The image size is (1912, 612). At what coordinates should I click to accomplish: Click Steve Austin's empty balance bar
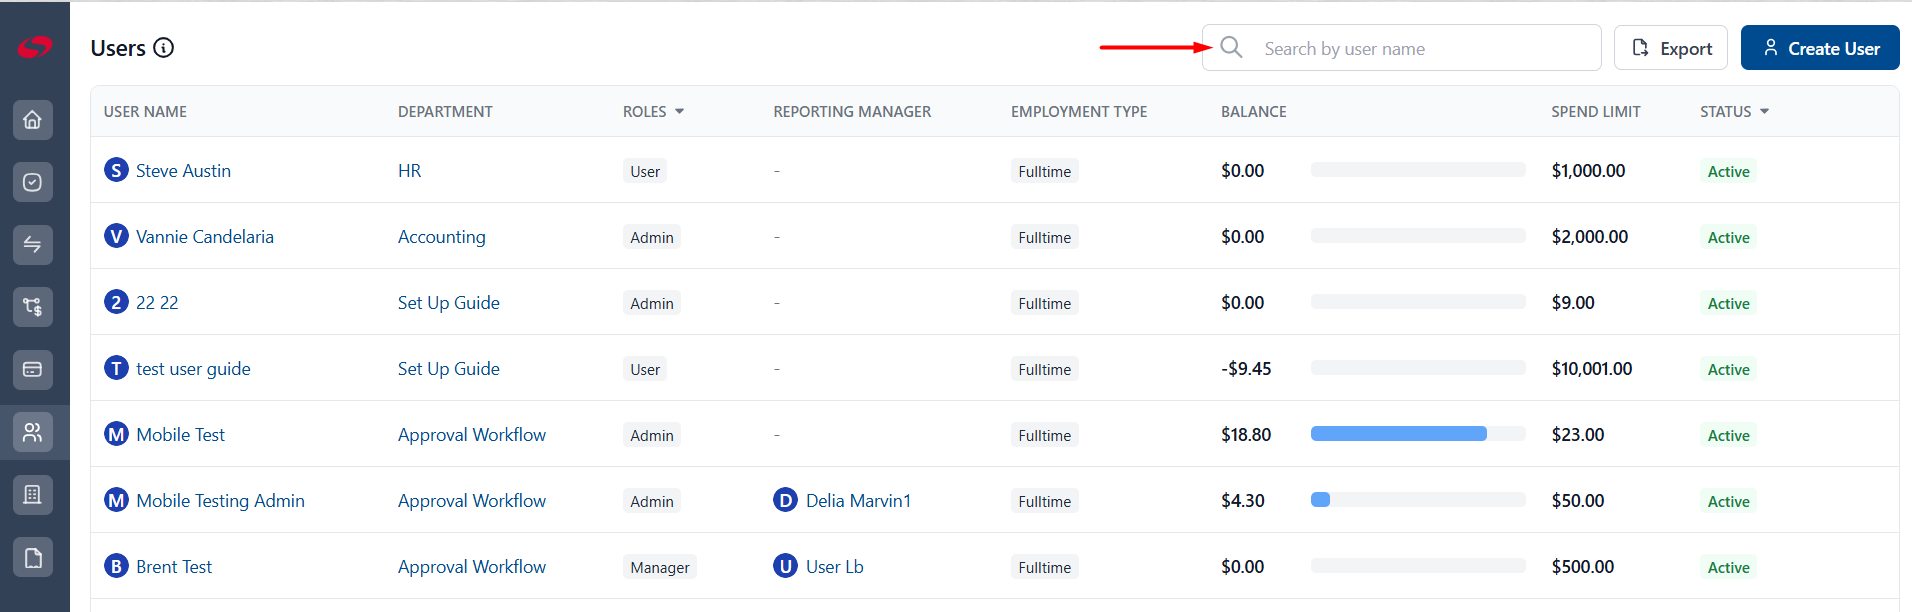click(x=1418, y=170)
